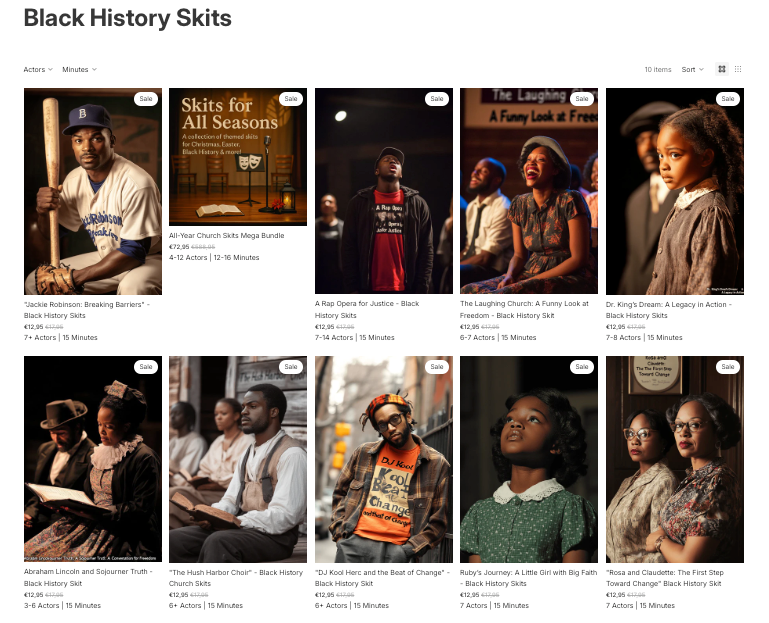Click the Sale badge on Rap Opera image

437,99
